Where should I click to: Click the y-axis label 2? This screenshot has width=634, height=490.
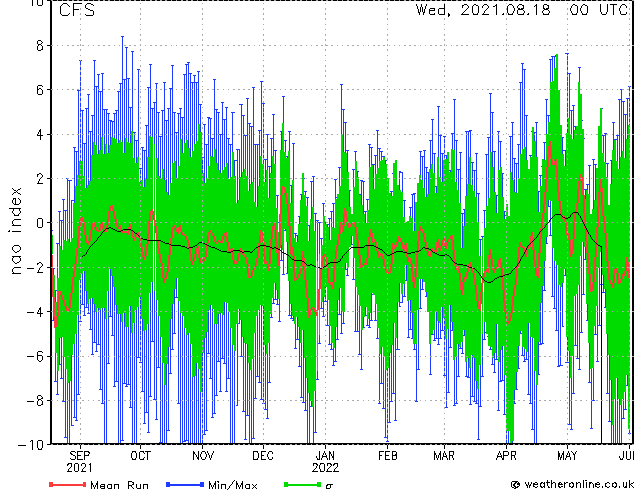[x=40, y=179]
